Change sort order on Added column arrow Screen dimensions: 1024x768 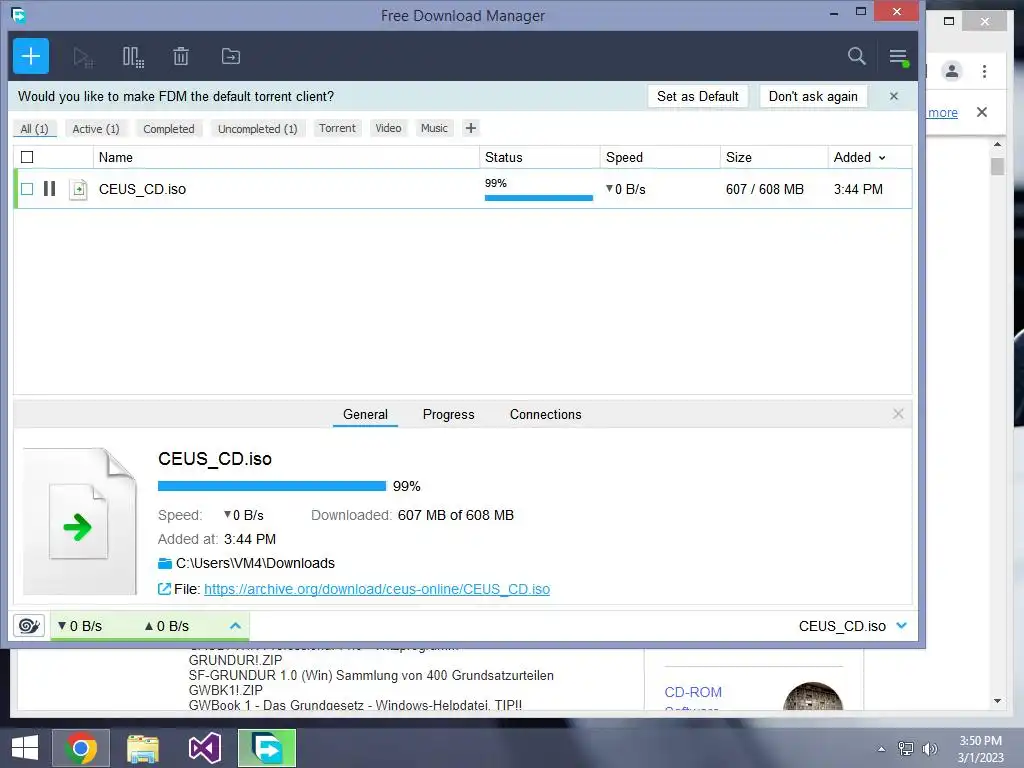(x=882, y=158)
